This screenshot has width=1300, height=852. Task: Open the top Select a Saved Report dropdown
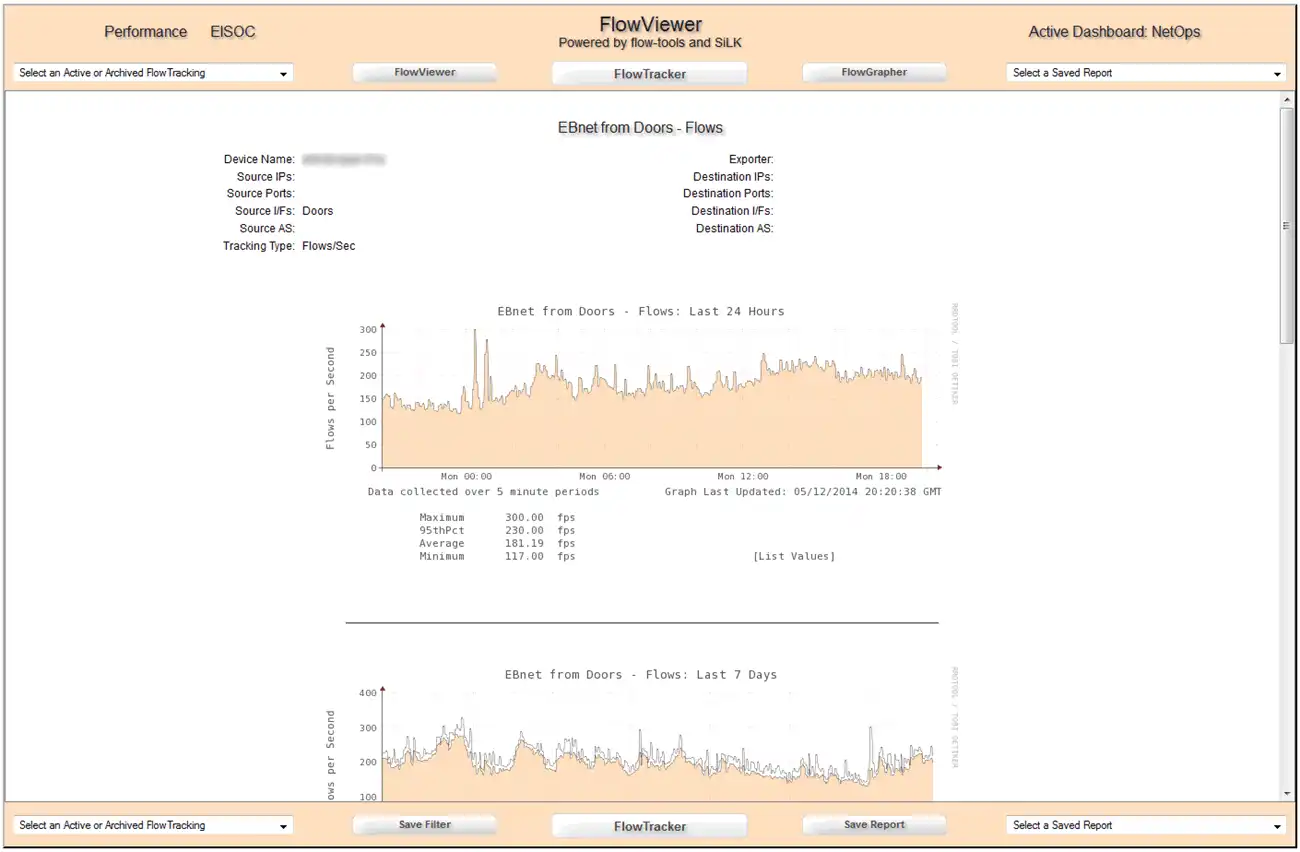pos(1146,73)
